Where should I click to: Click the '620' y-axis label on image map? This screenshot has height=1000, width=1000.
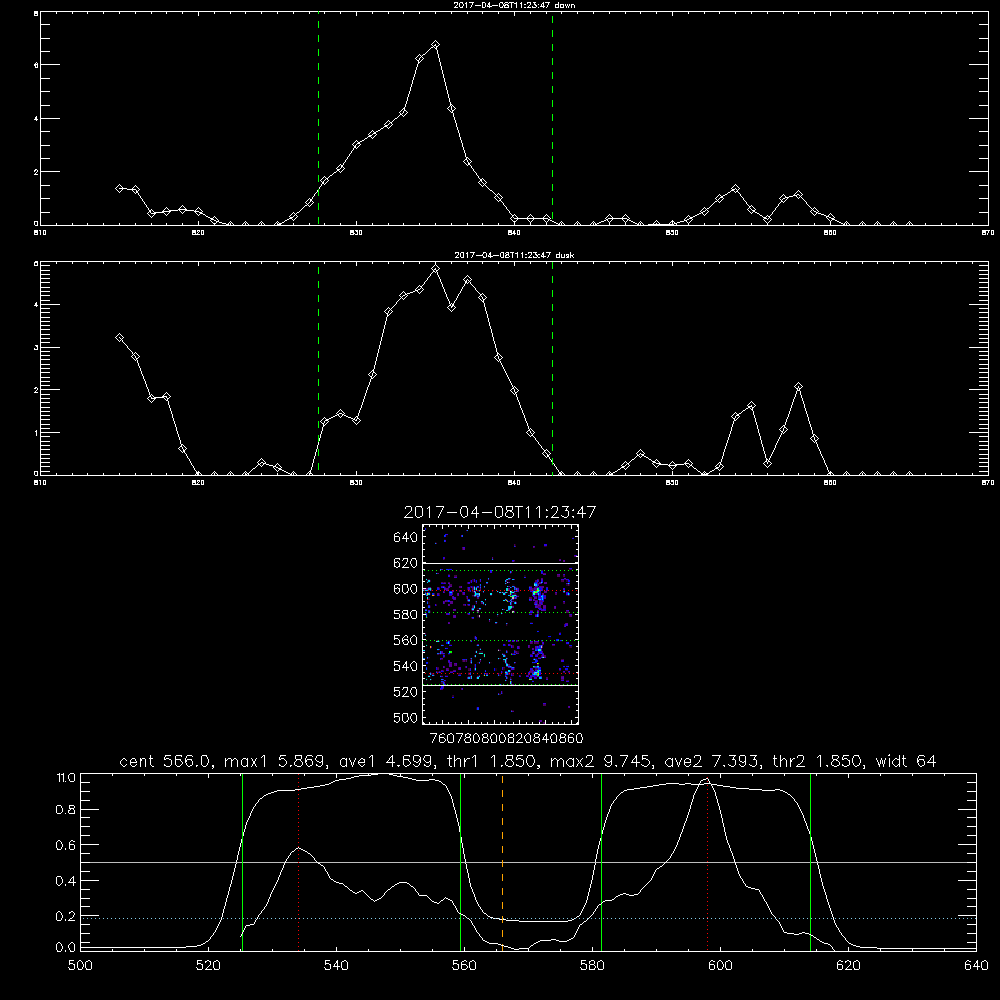(406, 563)
